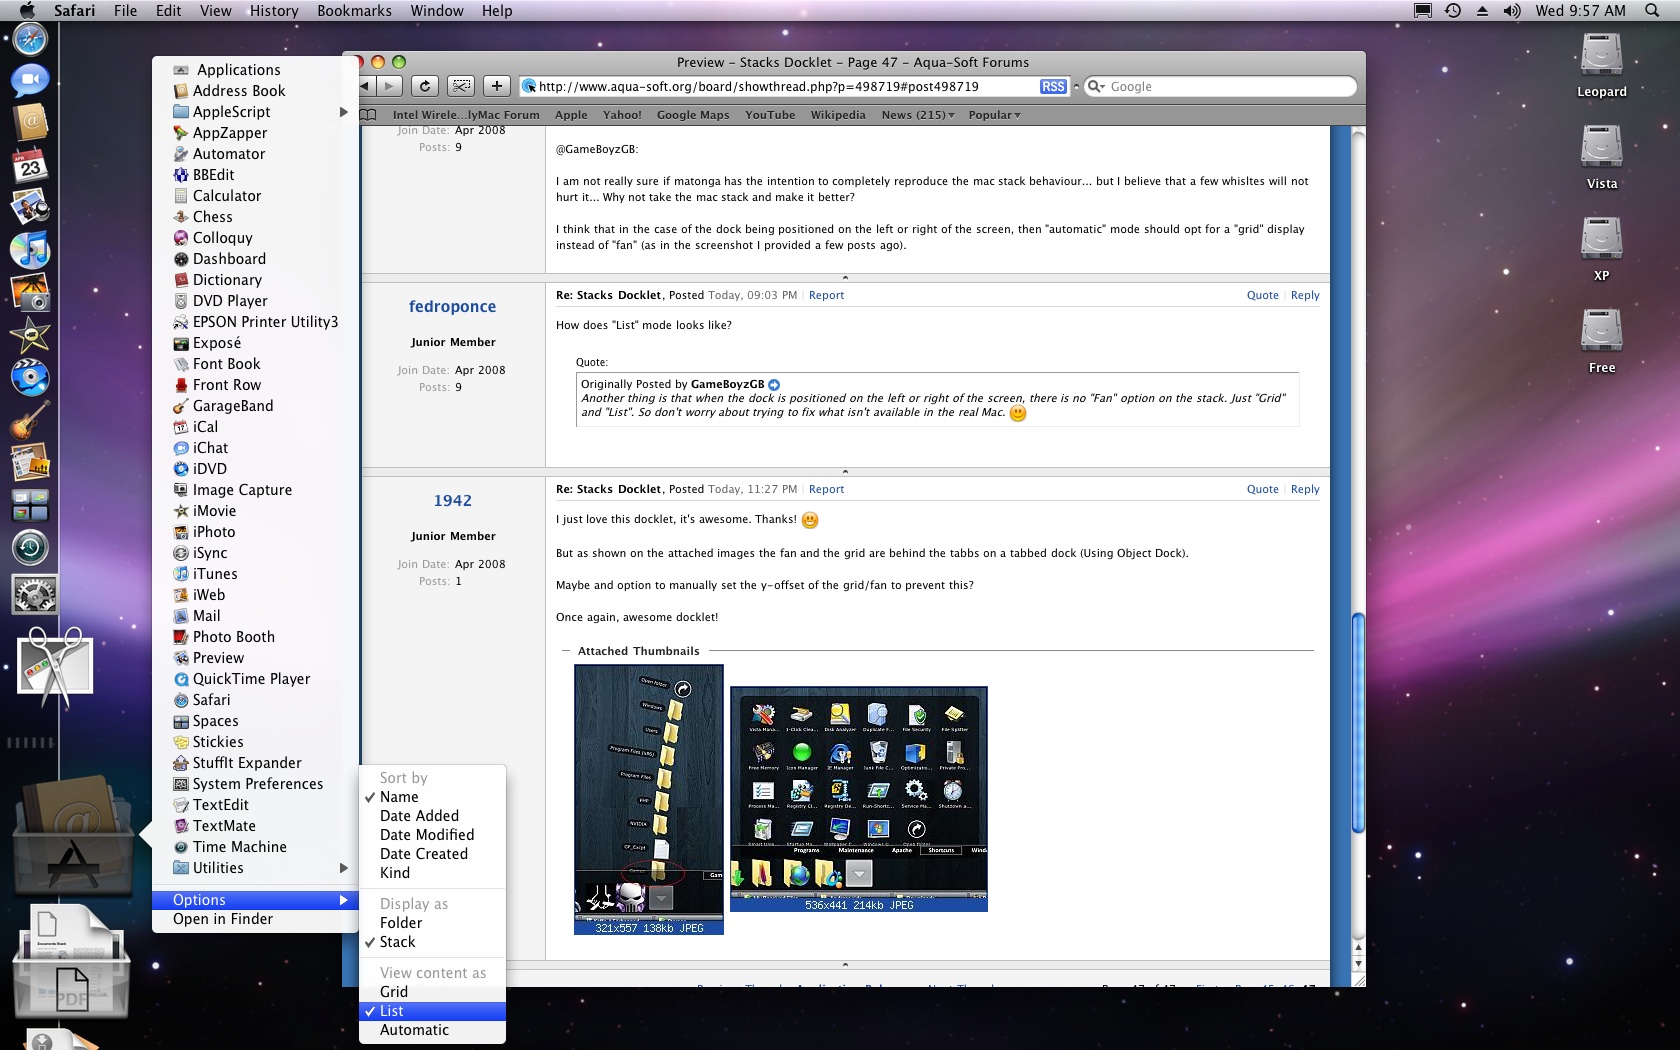Image resolution: width=1680 pixels, height=1050 pixels.
Task: Expand the Utilities submenu
Action: [x=344, y=868]
